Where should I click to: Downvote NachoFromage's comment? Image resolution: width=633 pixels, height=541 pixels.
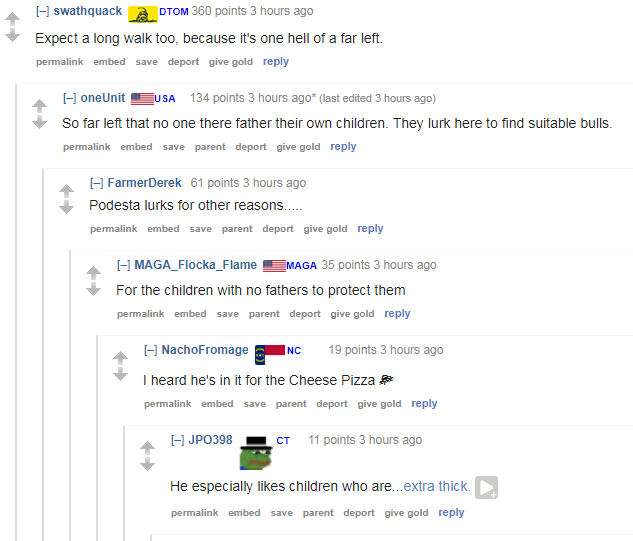121,375
